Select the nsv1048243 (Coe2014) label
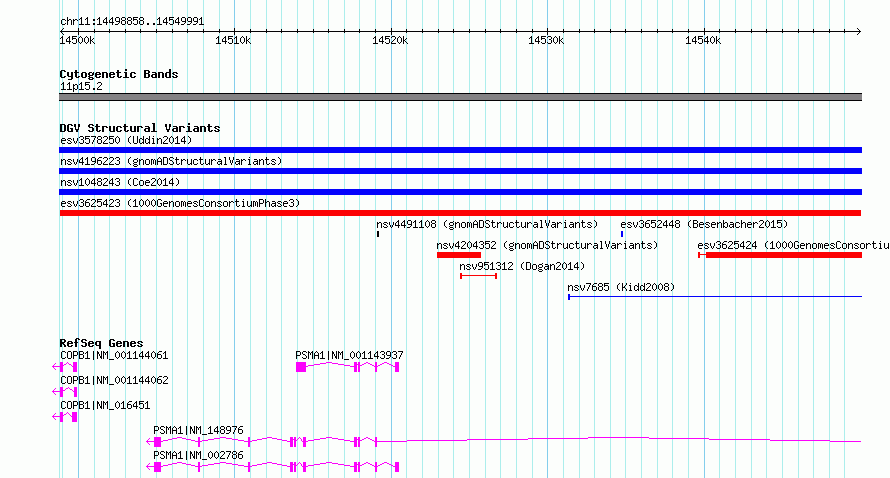890x478 pixels. click(120, 182)
